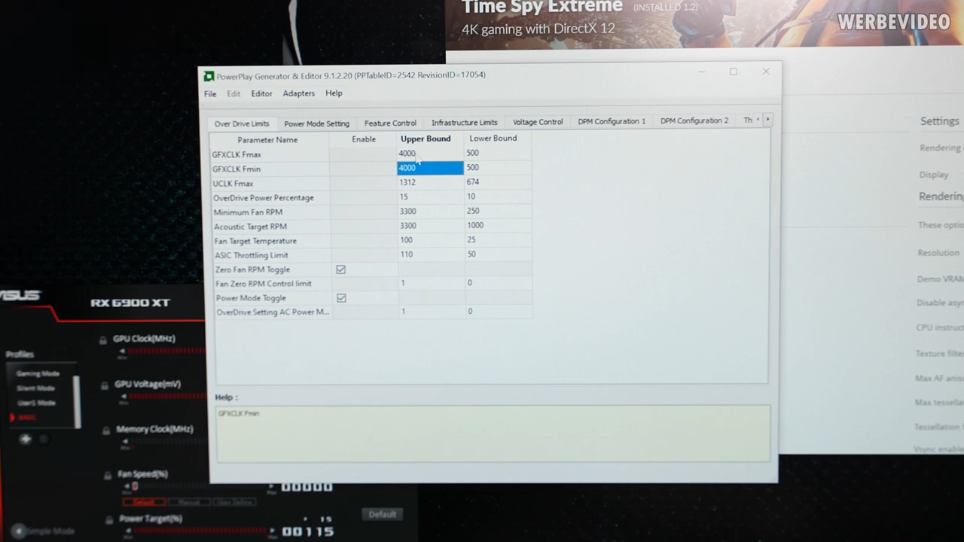This screenshot has width=964, height=542.
Task: Minimize the PowerPlay Editor window
Action: click(701, 73)
